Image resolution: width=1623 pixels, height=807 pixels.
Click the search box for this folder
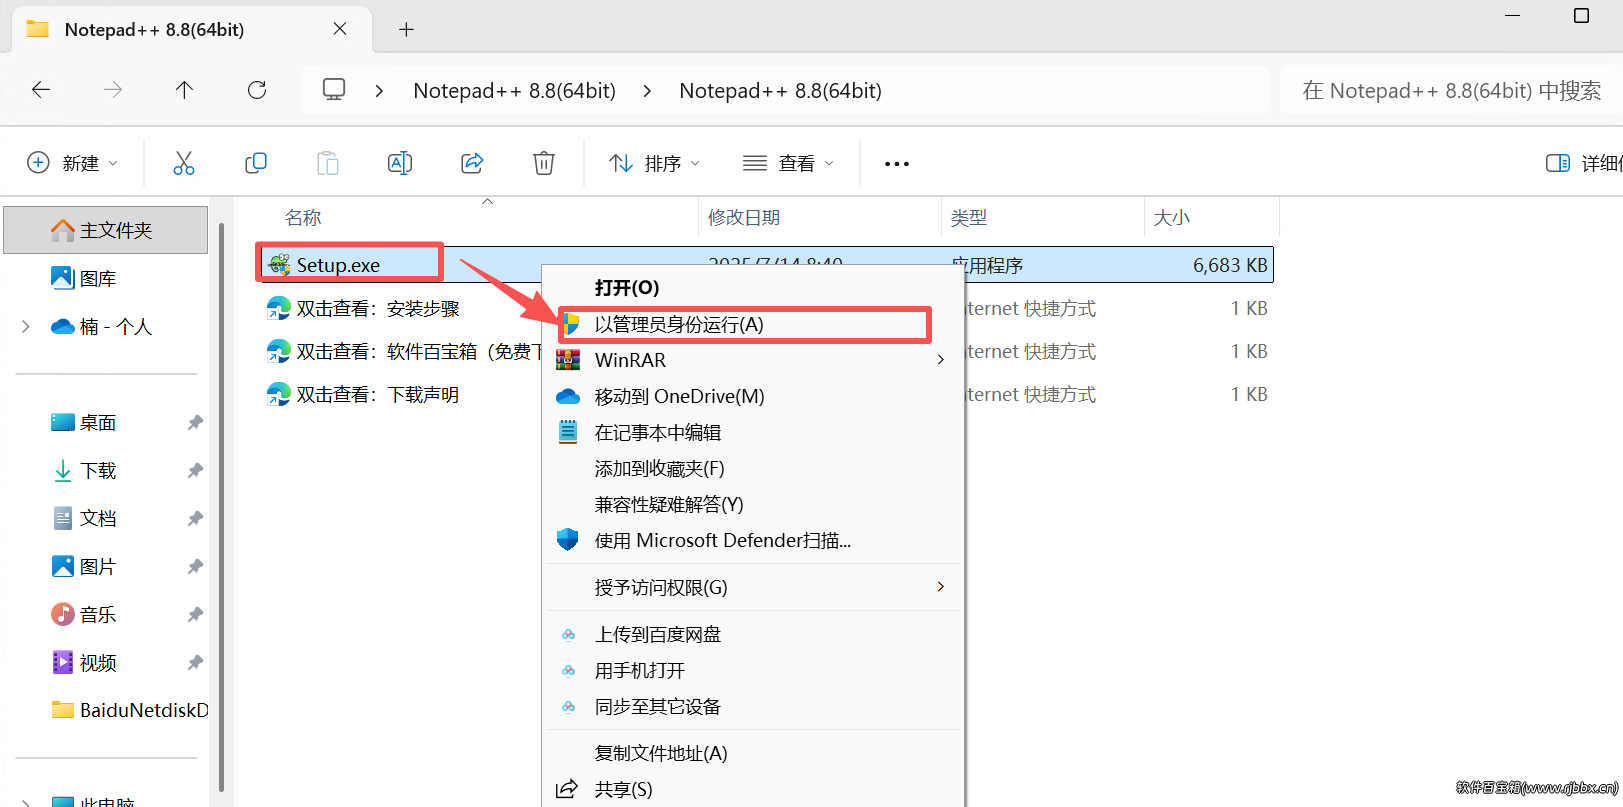(x=1451, y=91)
